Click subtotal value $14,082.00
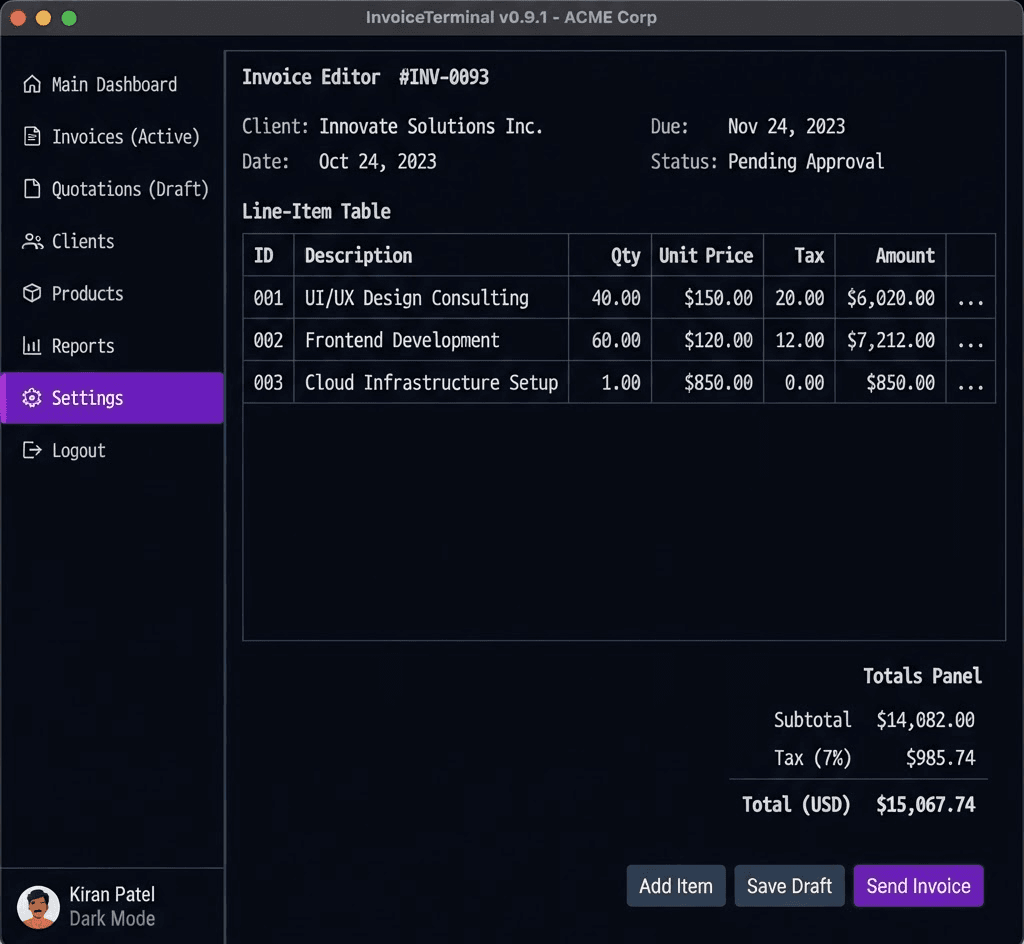This screenshot has width=1024, height=944. (925, 719)
